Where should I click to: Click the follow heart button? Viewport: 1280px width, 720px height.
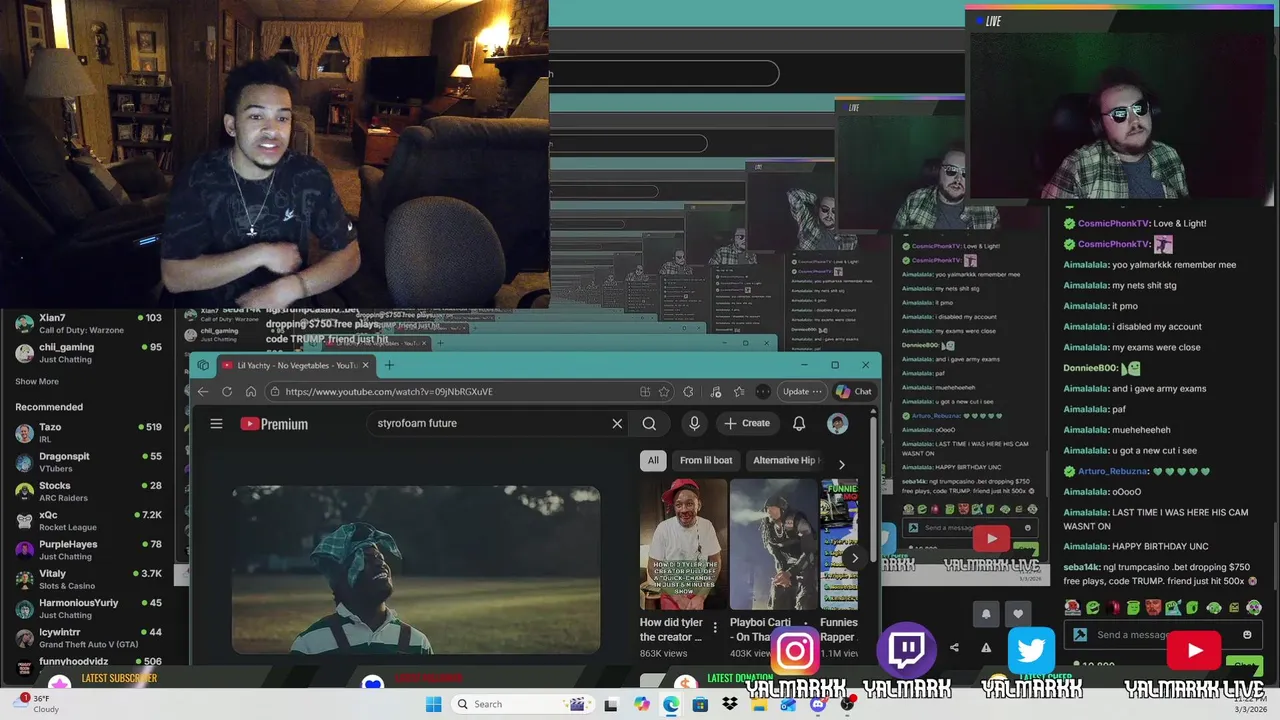[1018, 614]
